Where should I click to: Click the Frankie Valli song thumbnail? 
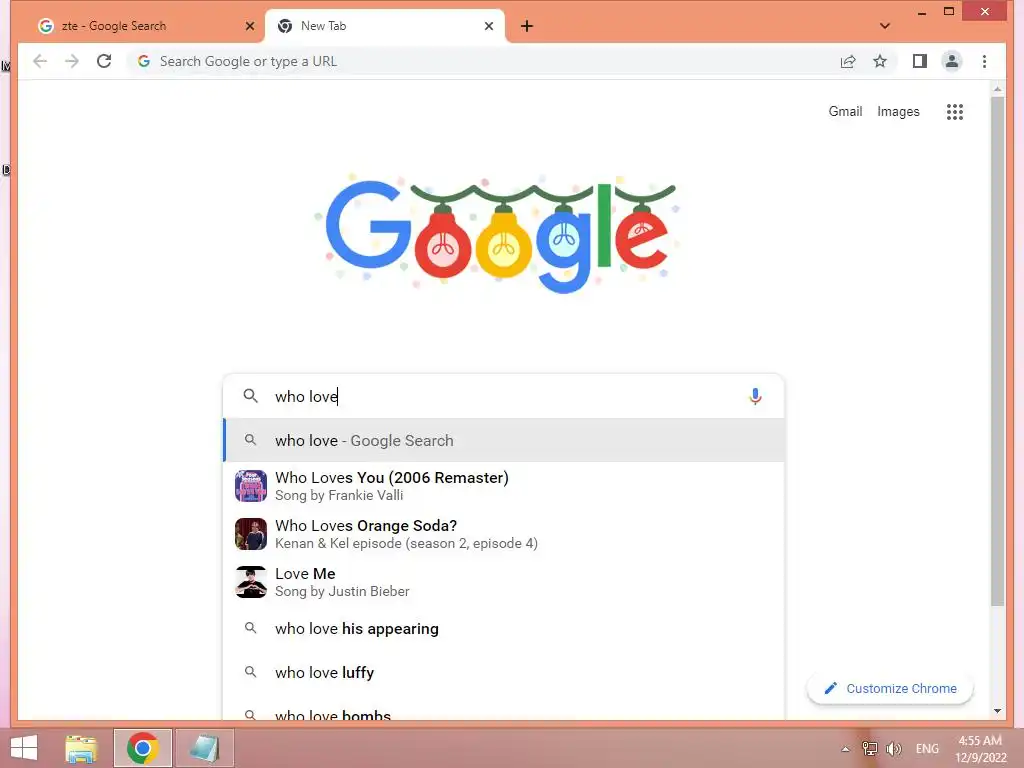pyautogui.click(x=251, y=486)
